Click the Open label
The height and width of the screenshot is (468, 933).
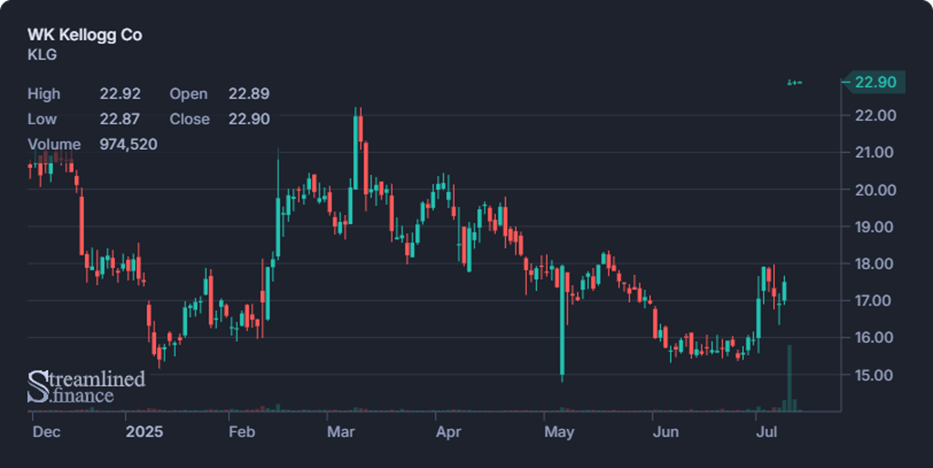point(189,94)
